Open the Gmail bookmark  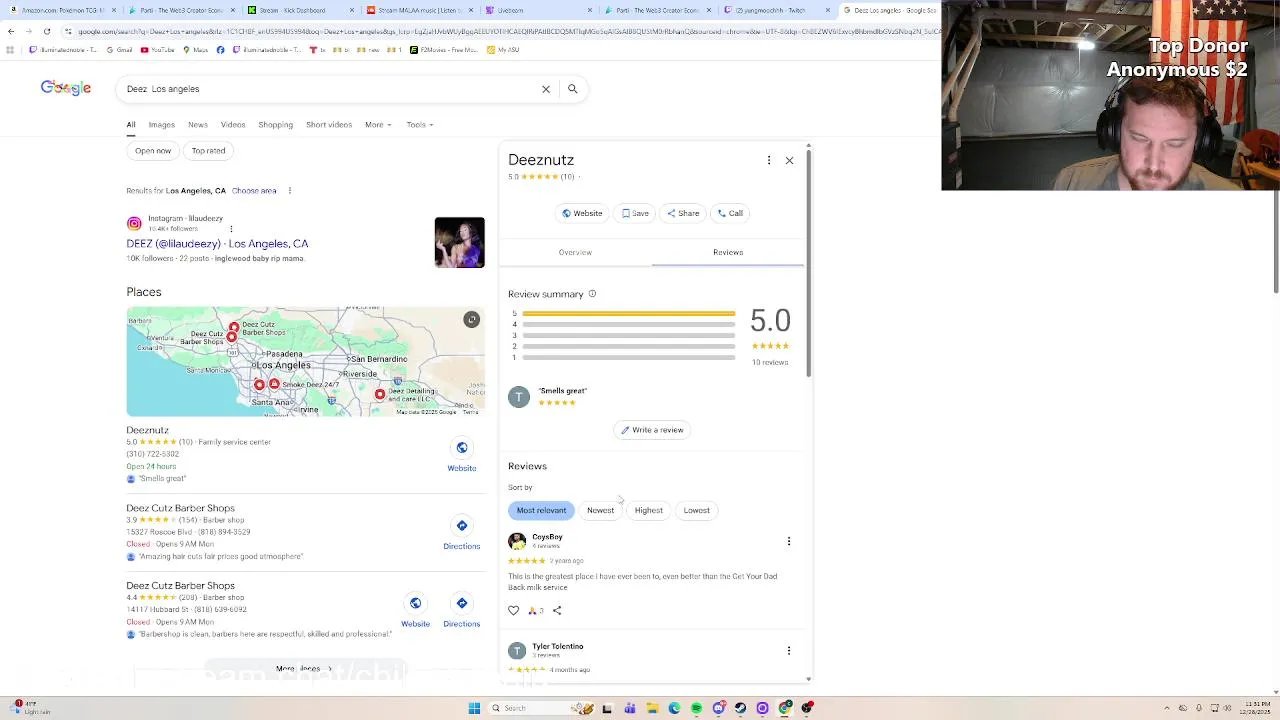[121, 49]
